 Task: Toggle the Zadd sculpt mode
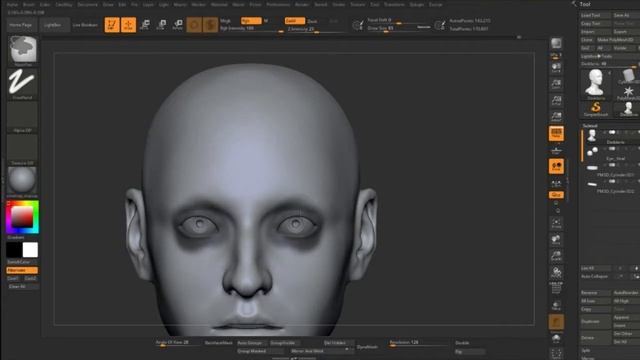click(x=294, y=21)
